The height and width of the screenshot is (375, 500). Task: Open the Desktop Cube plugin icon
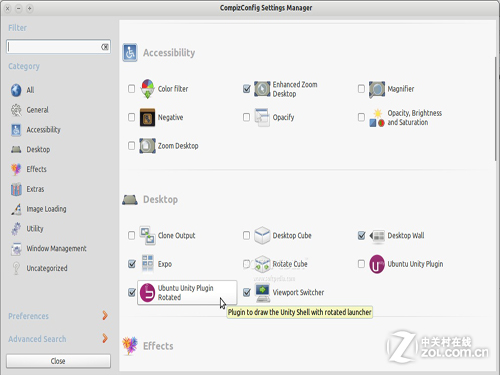point(262,235)
